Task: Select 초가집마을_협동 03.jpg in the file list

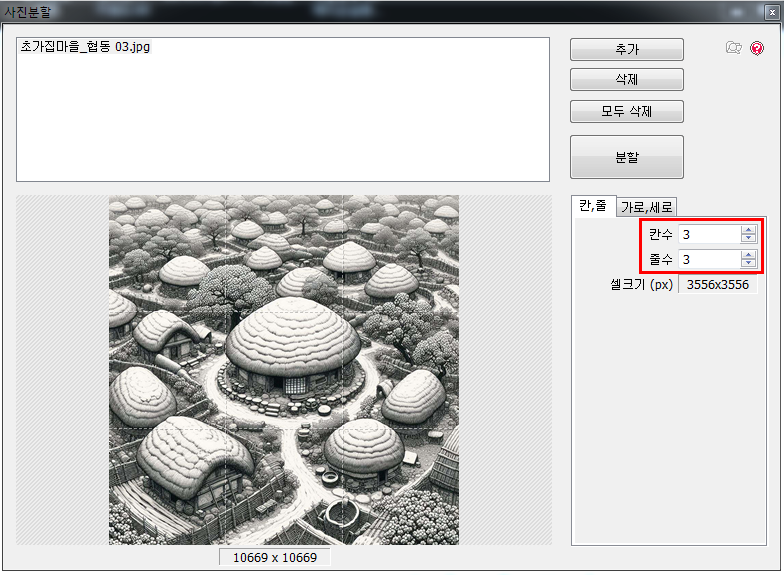Action: click(85, 46)
